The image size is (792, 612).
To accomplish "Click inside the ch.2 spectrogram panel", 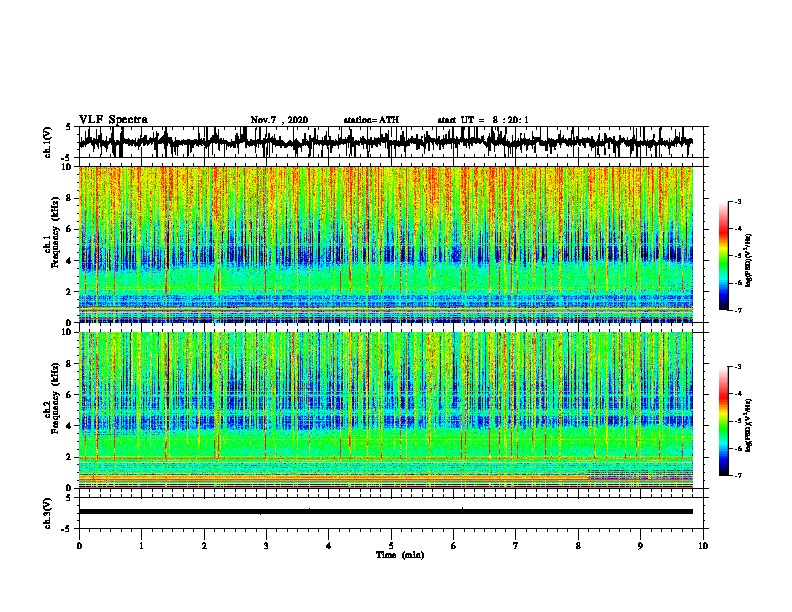I will [x=385, y=410].
